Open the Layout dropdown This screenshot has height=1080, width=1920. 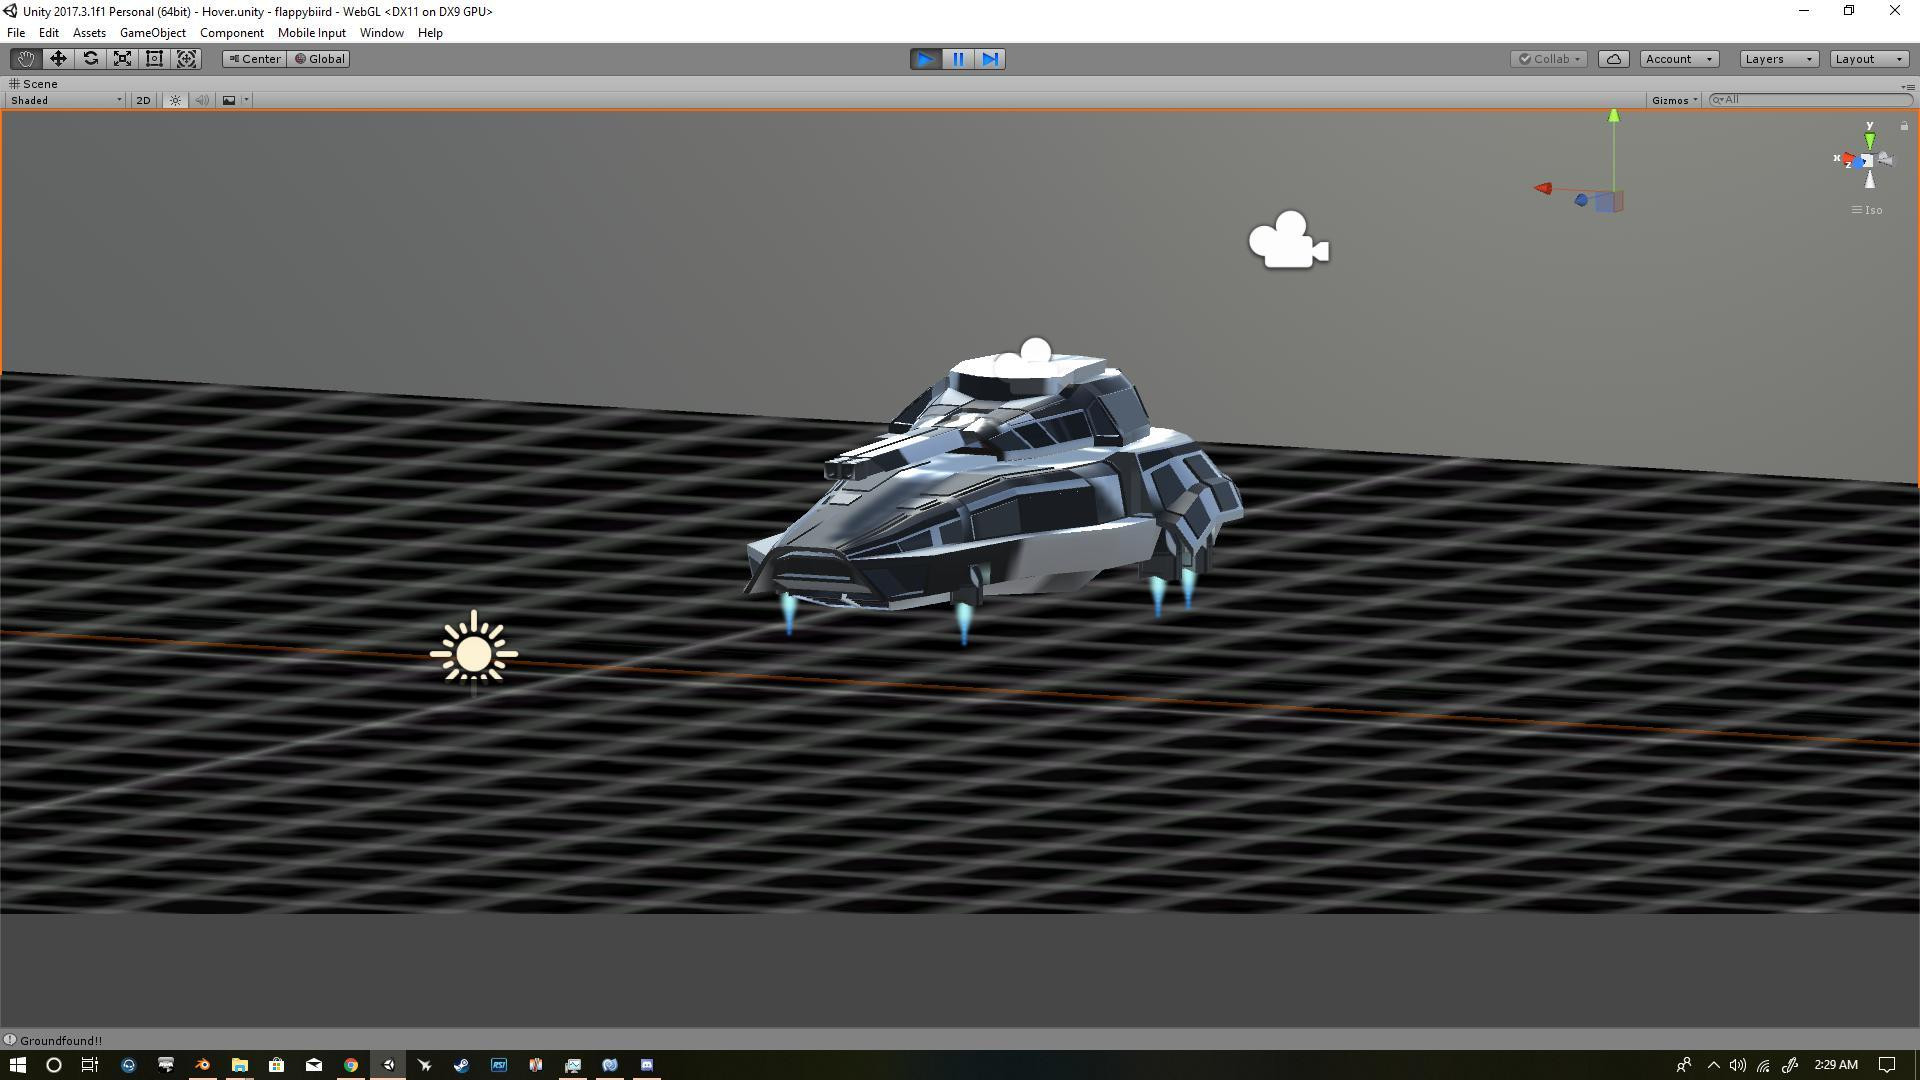[x=1870, y=59]
